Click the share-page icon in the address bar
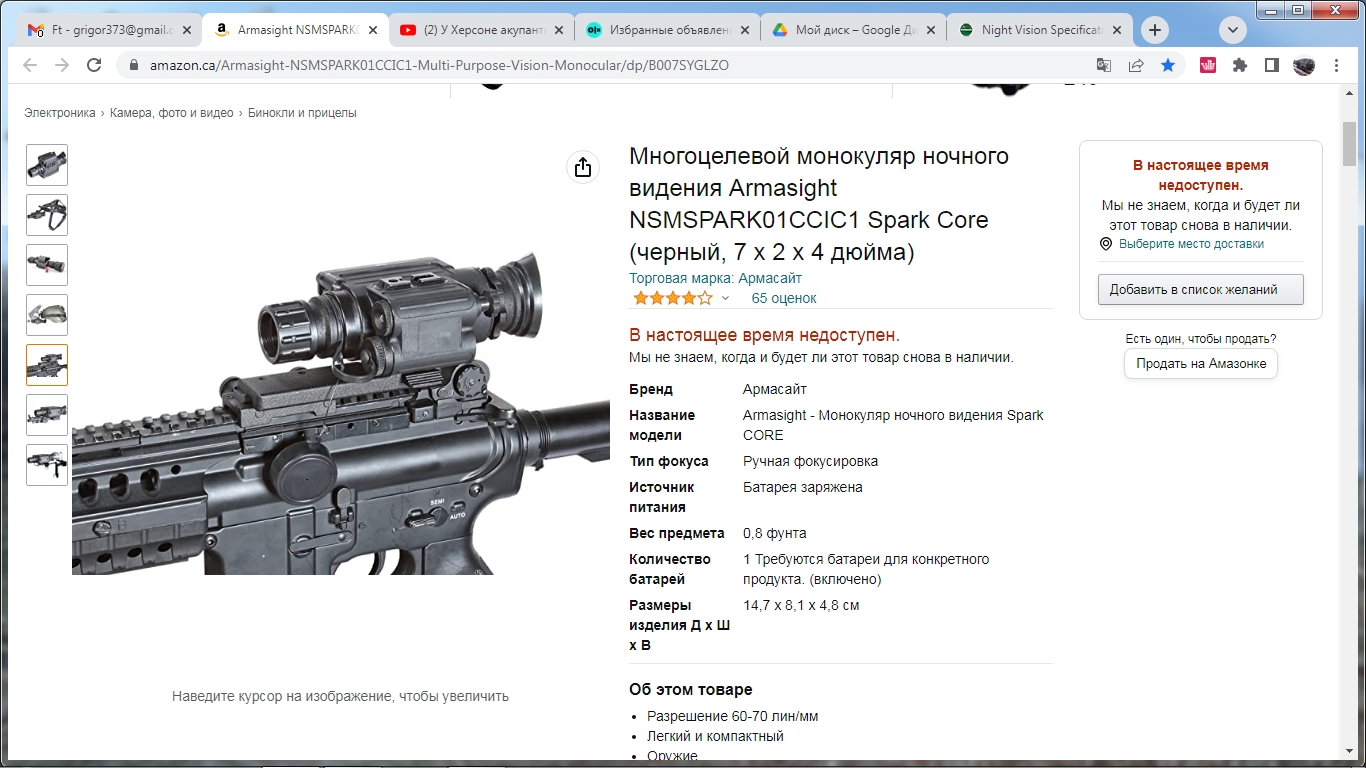Image resolution: width=1366 pixels, height=768 pixels. tap(1136, 65)
